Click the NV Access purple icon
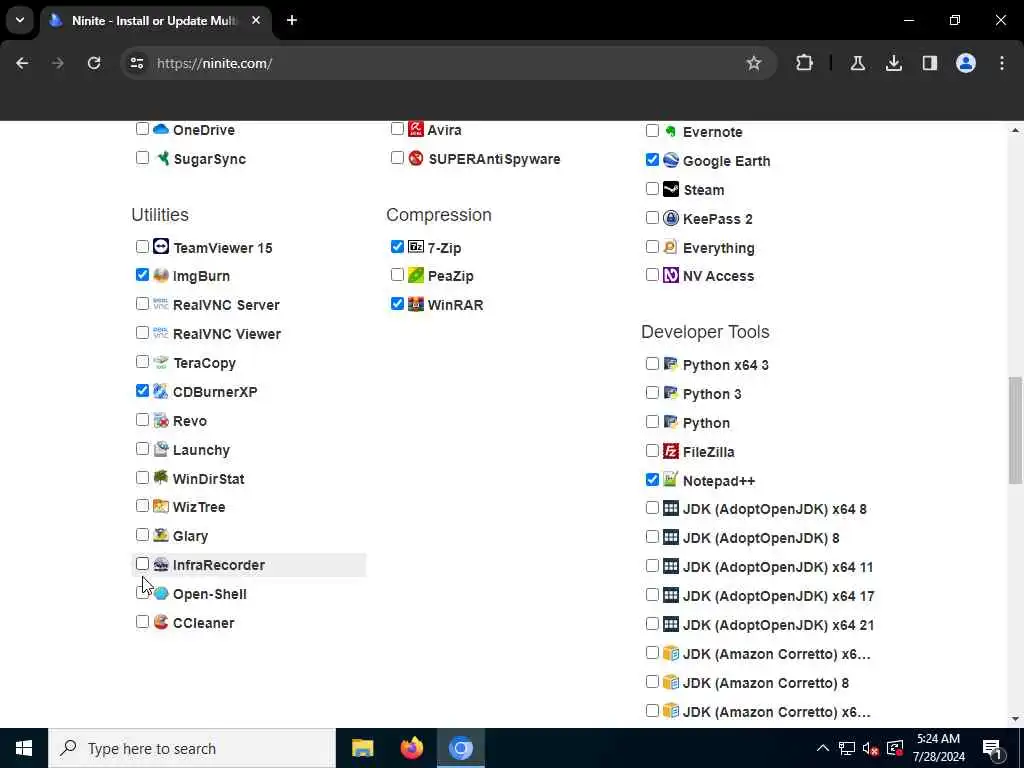This screenshot has height=768, width=1024. click(x=671, y=275)
